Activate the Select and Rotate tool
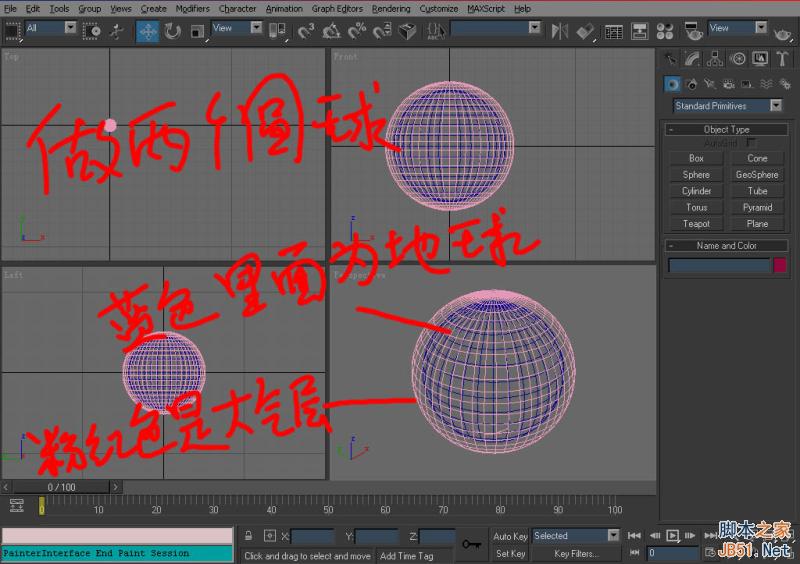Screen dimensions: 800x564 point(172,32)
